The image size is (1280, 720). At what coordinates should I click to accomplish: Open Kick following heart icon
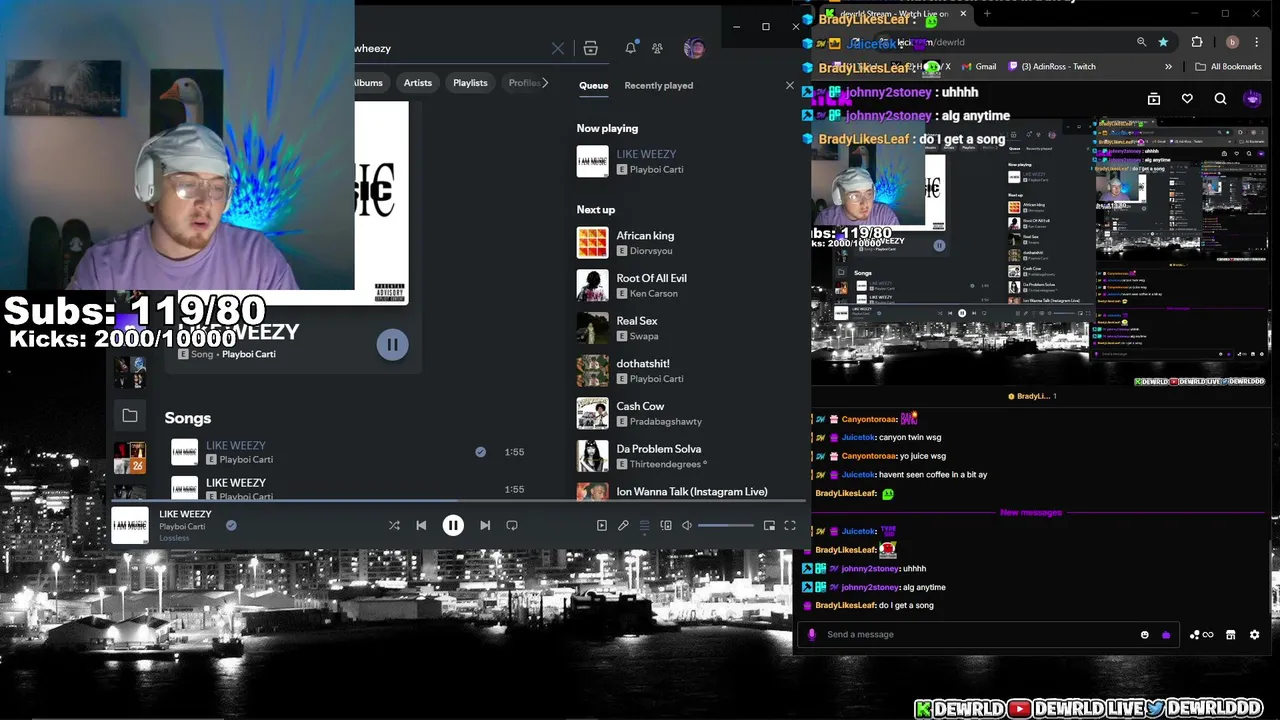pyautogui.click(x=1187, y=99)
